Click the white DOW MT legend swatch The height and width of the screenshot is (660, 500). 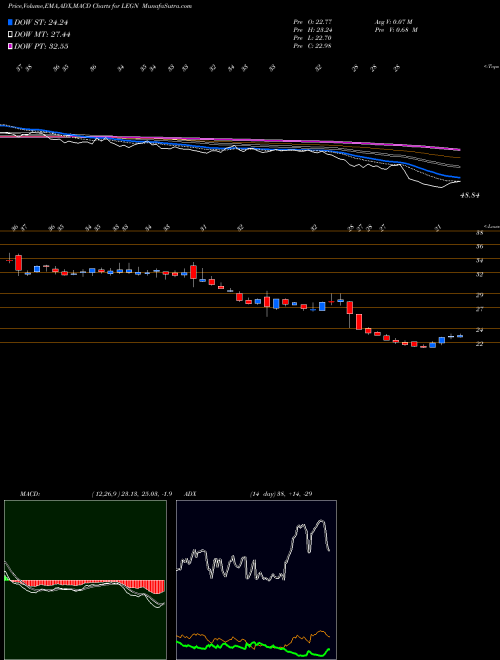10,35
